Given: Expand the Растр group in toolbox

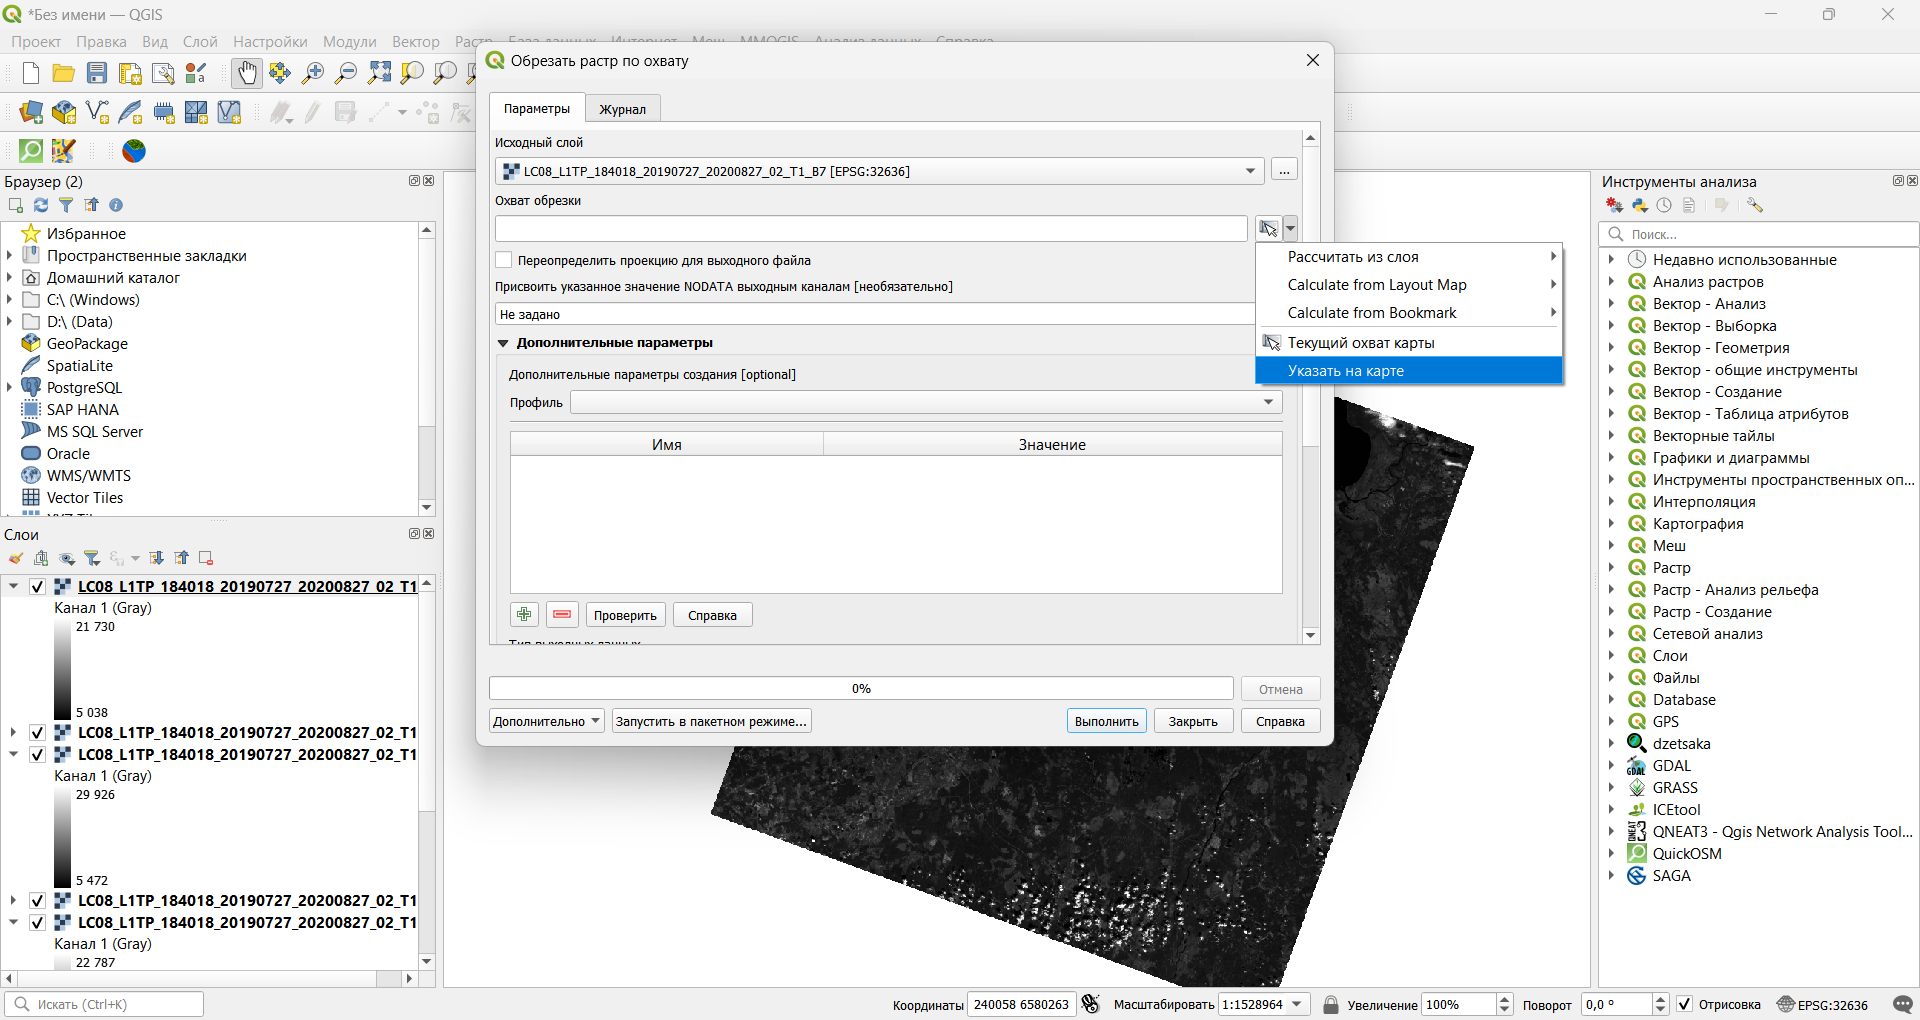Looking at the screenshot, I should click(x=1611, y=568).
